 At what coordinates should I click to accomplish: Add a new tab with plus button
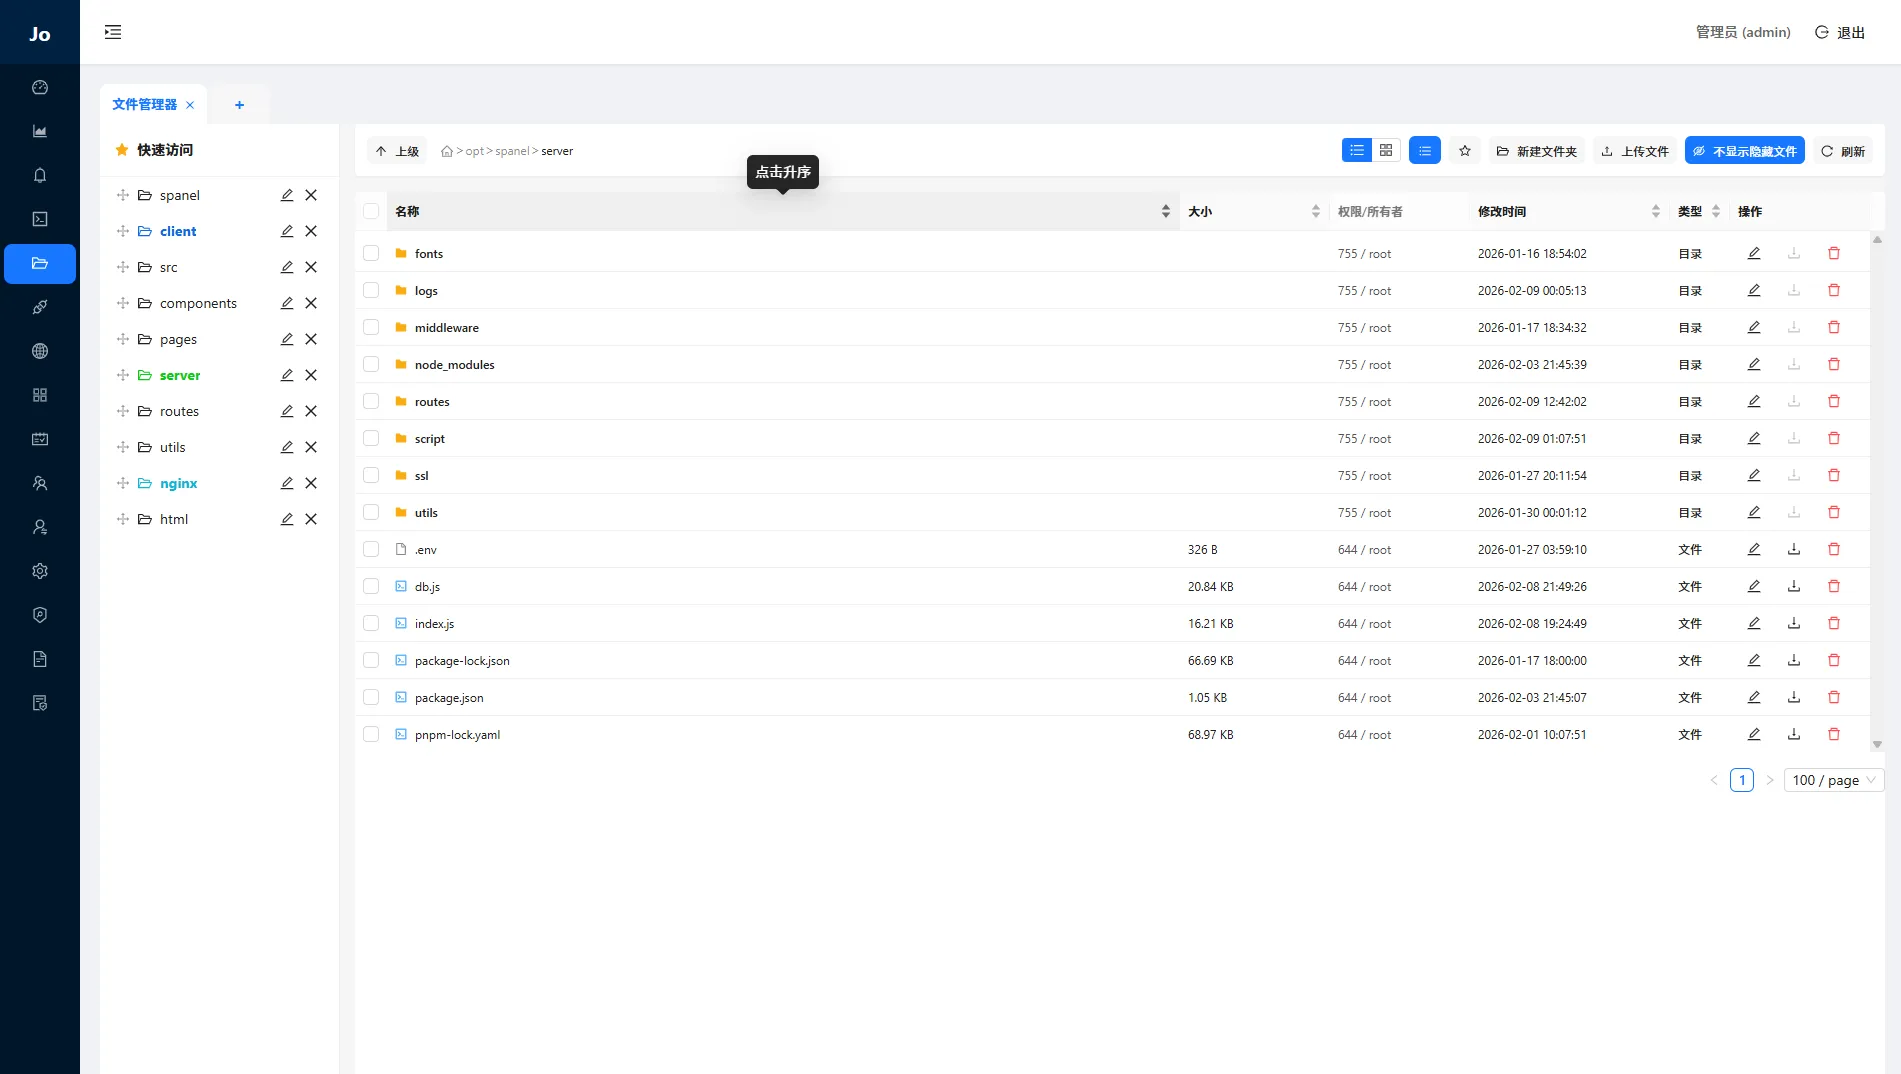(x=239, y=105)
